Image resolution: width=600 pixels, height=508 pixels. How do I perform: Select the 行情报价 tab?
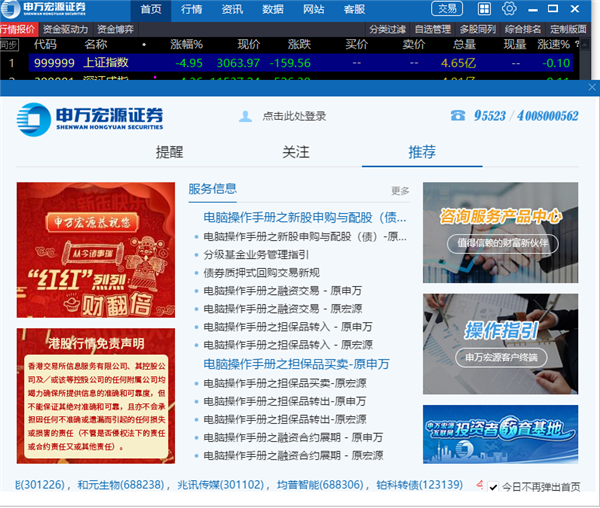click(18, 29)
